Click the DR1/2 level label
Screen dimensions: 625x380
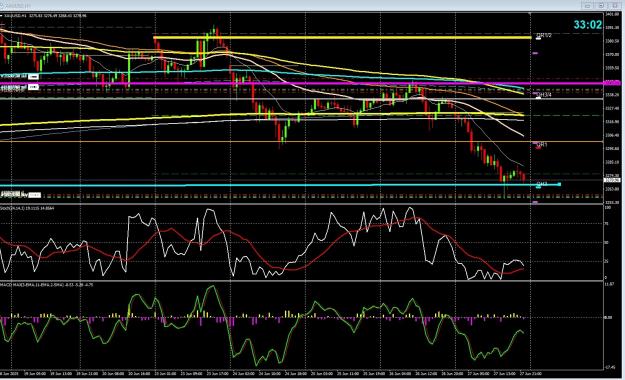(x=544, y=35)
